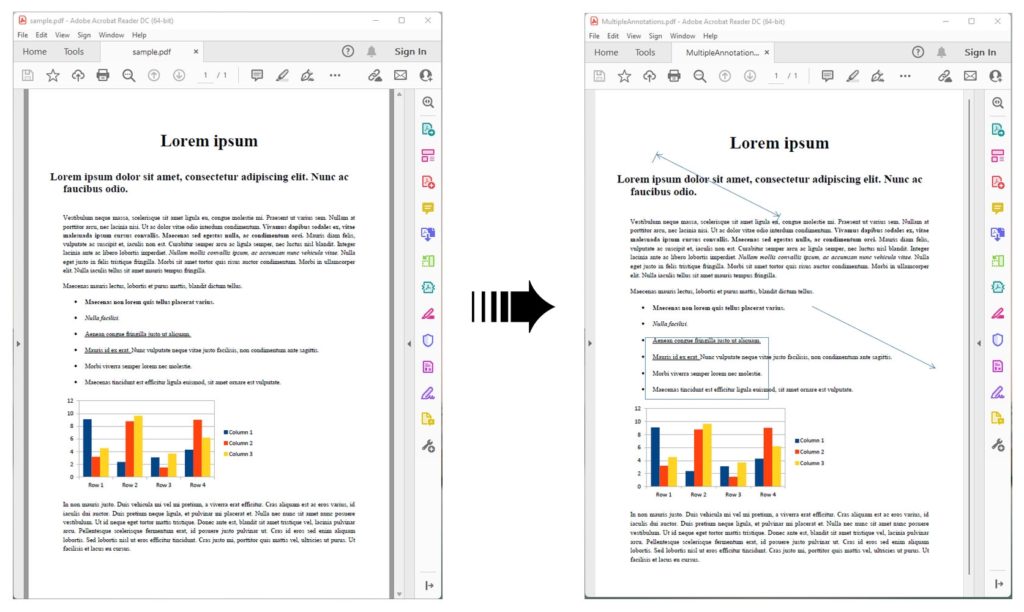Image resolution: width=1024 pixels, height=612 pixels.
Task: Expand left navigation pane in sample.pdf window
Action: coord(18,344)
